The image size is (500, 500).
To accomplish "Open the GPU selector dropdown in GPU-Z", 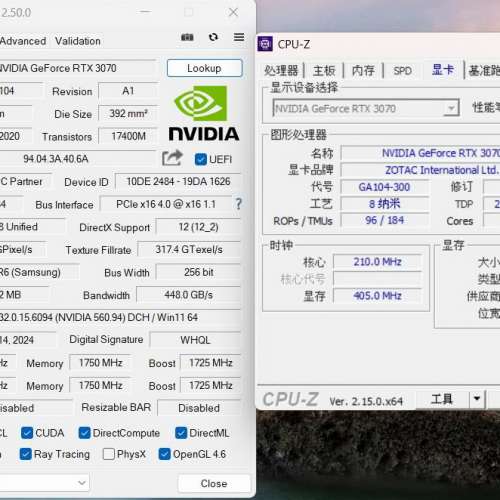I will [44, 482].
